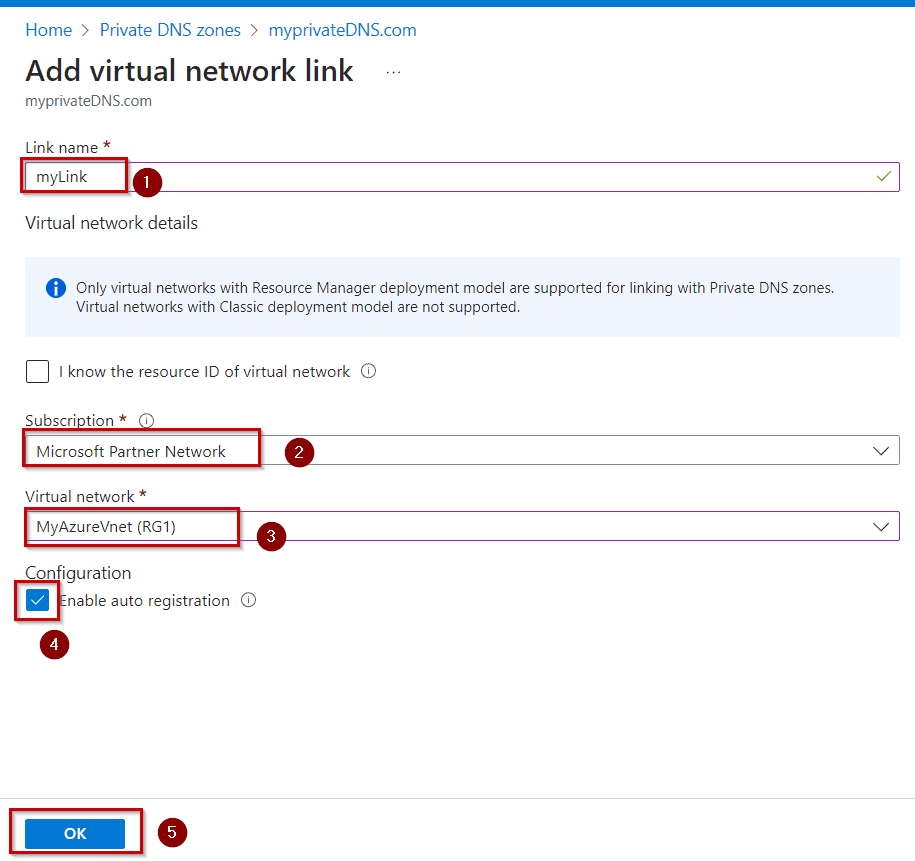Click the chevron arrow of Subscription dropdown

coord(881,451)
